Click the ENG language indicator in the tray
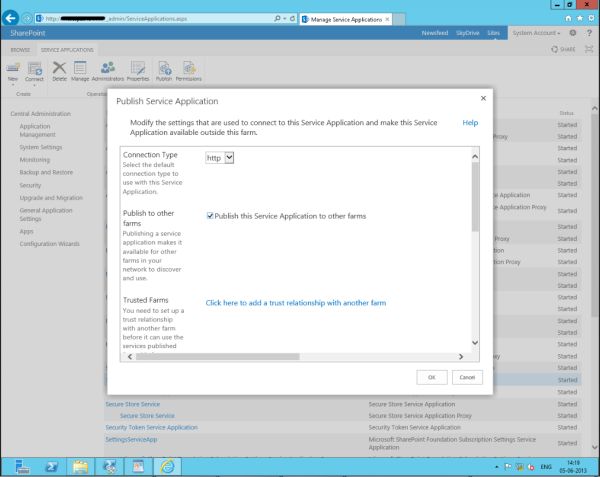Image resolution: width=600 pixels, height=477 pixels. point(546,467)
